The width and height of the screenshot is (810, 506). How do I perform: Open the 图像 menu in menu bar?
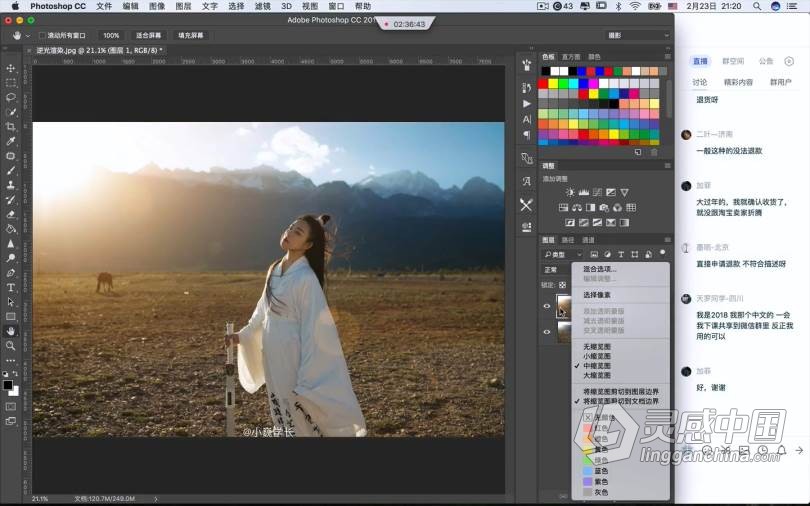[x=157, y=6]
